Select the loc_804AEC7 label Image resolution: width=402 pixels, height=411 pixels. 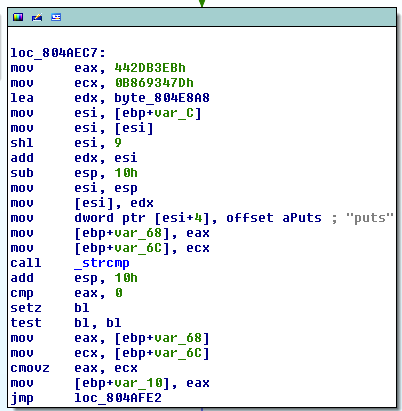[x=58, y=53]
